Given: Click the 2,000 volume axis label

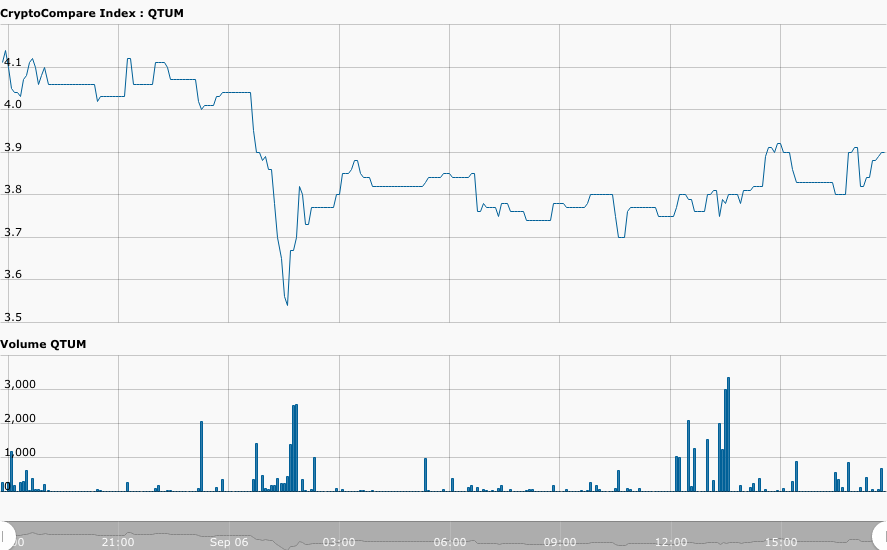Looking at the screenshot, I should [x=20, y=418].
